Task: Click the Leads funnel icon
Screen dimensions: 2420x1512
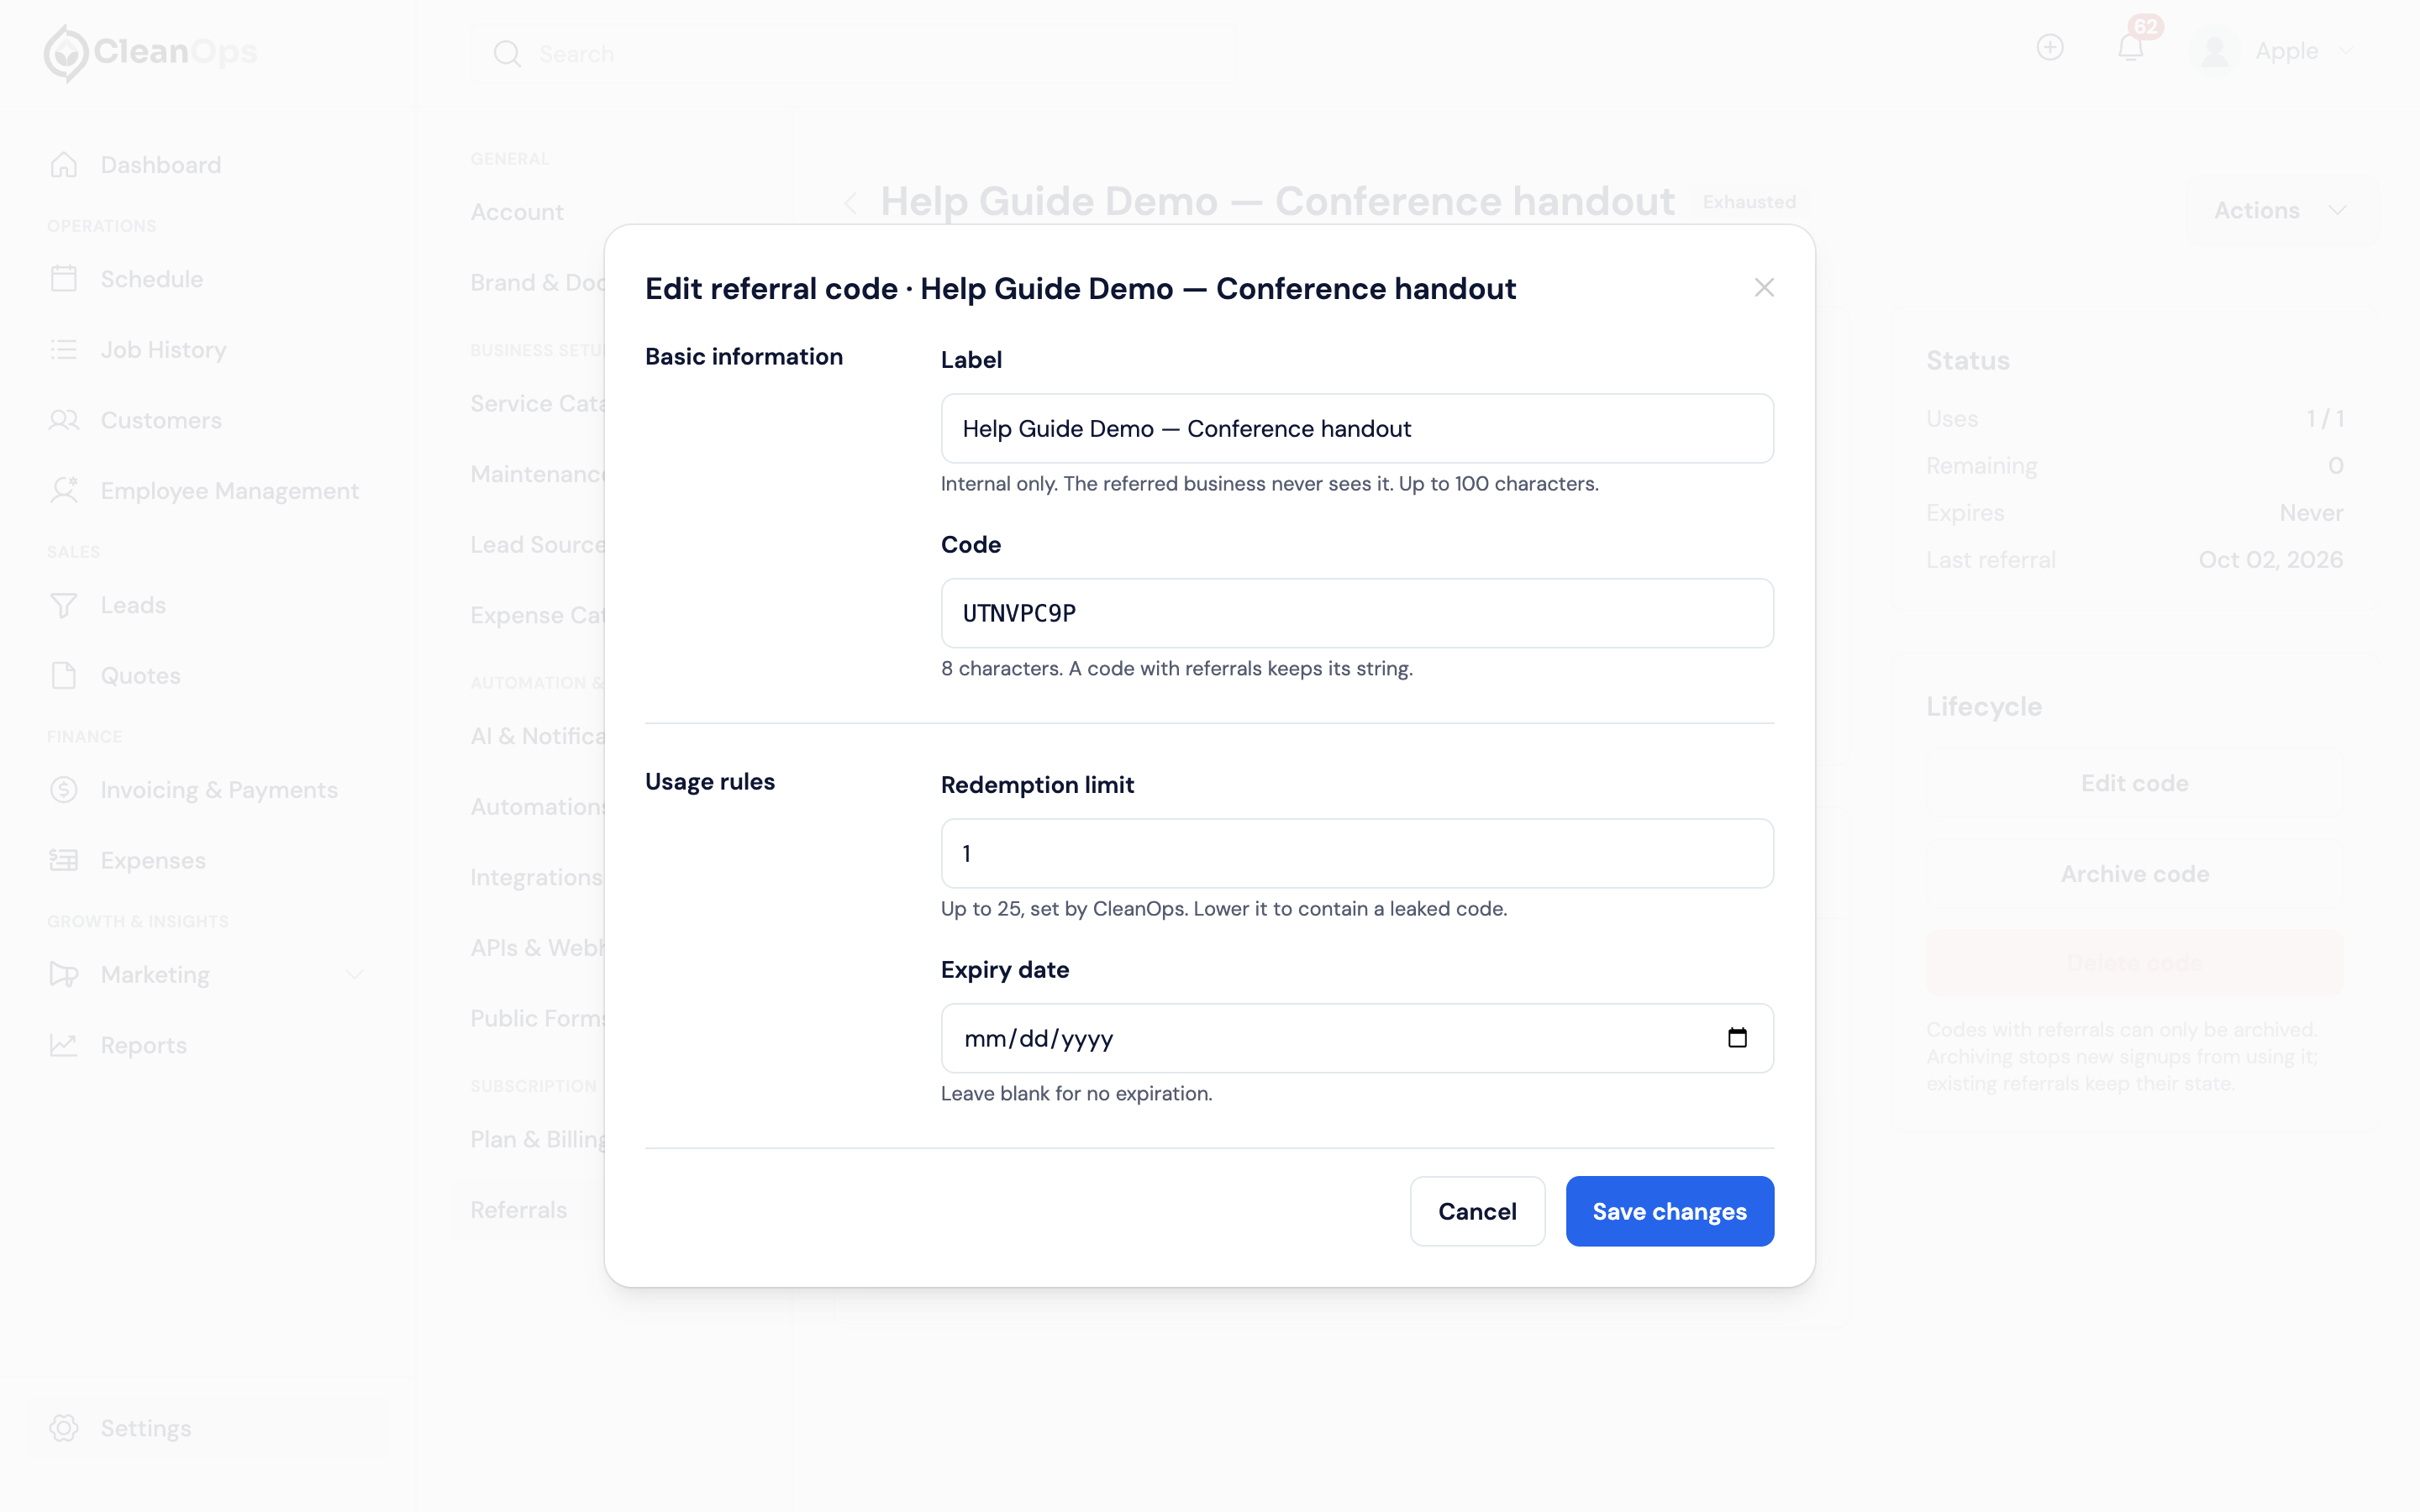Action: point(64,605)
